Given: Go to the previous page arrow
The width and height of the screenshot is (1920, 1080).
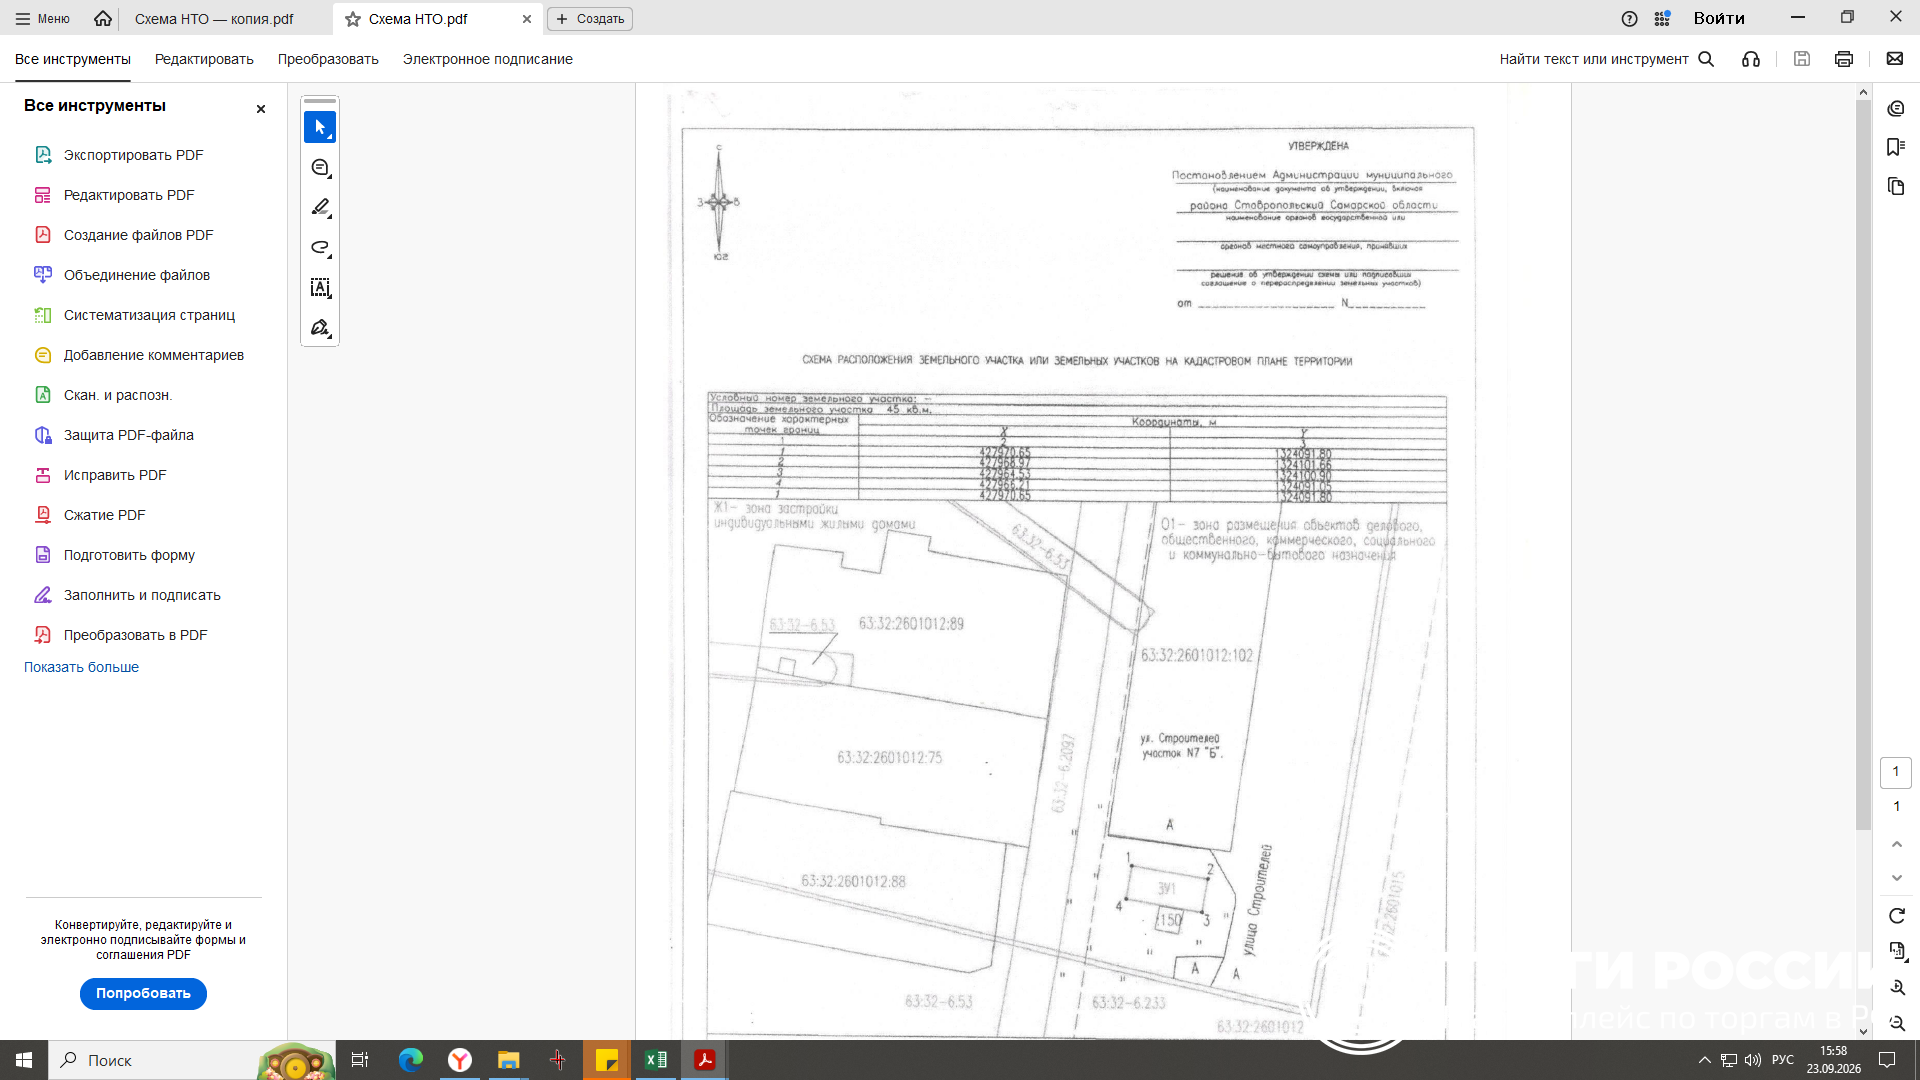Looking at the screenshot, I should point(1897,845).
